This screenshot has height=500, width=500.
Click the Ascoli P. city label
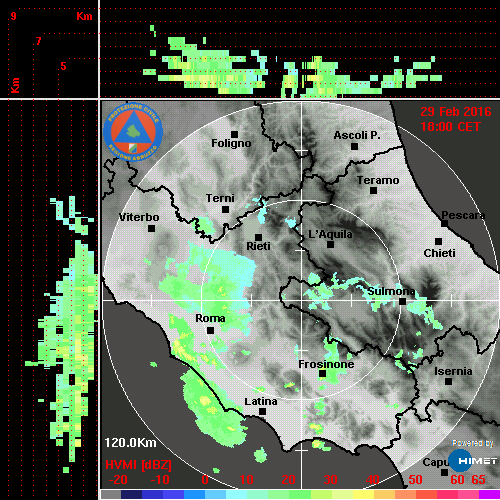pos(357,135)
